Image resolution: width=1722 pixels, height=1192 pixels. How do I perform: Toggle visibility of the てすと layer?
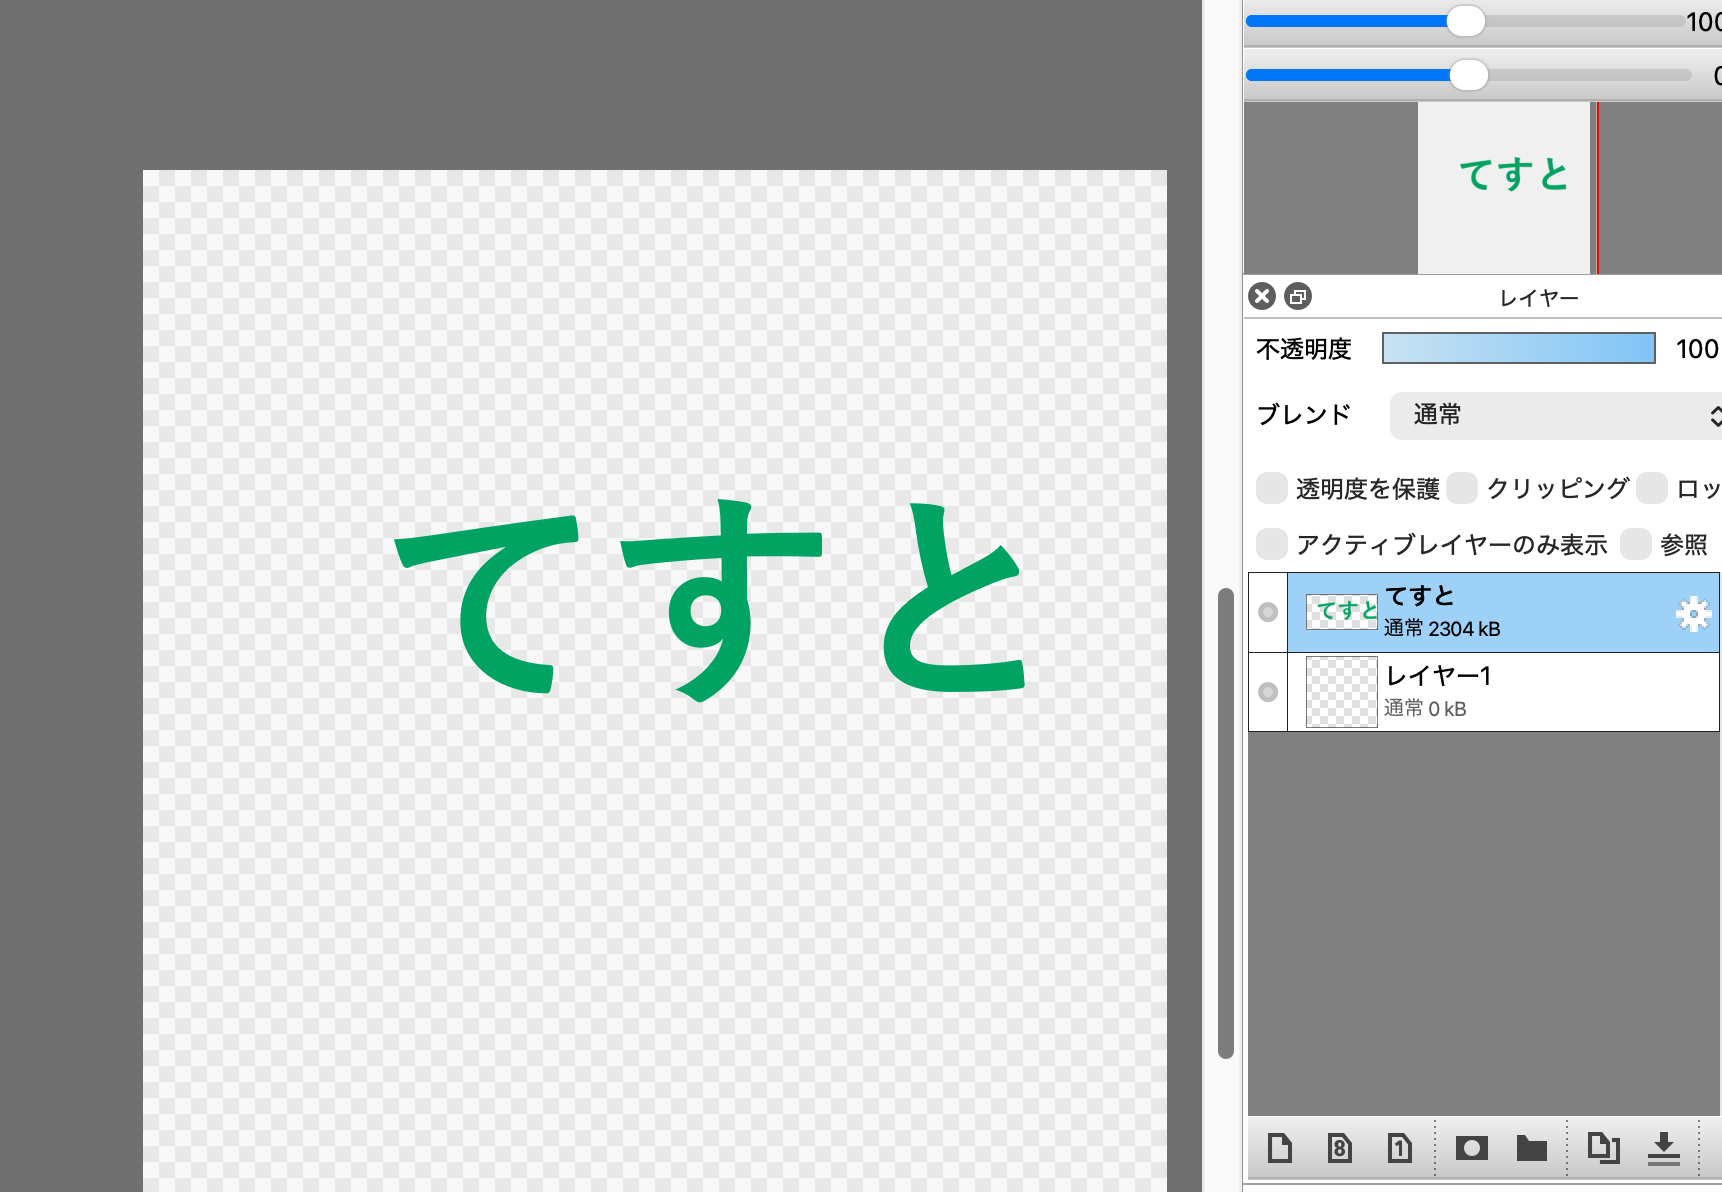[x=1267, y=610]
